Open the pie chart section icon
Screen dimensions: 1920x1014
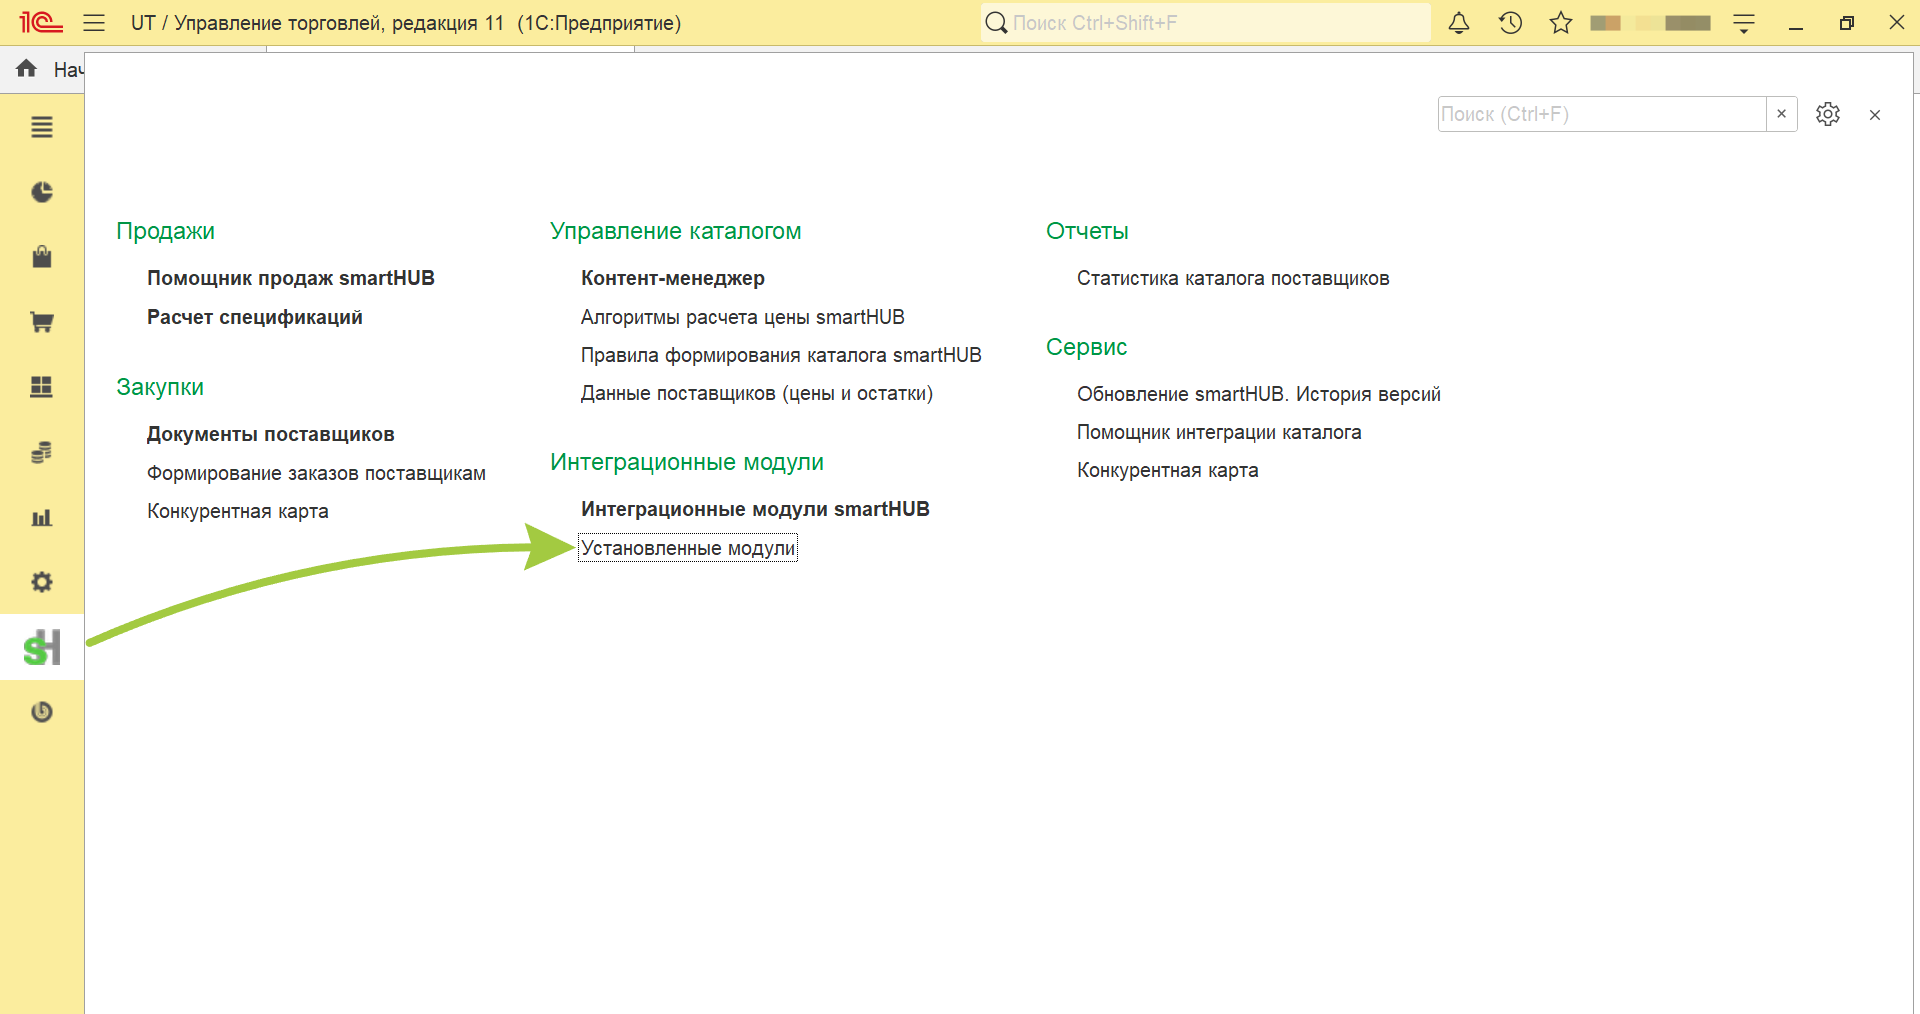click(42, 192)
